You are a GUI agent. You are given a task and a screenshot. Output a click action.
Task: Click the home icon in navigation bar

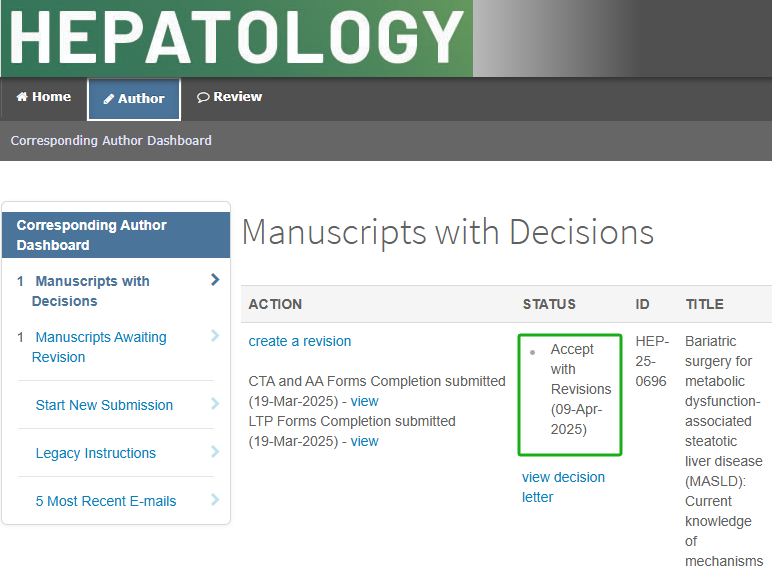point(21,97)
